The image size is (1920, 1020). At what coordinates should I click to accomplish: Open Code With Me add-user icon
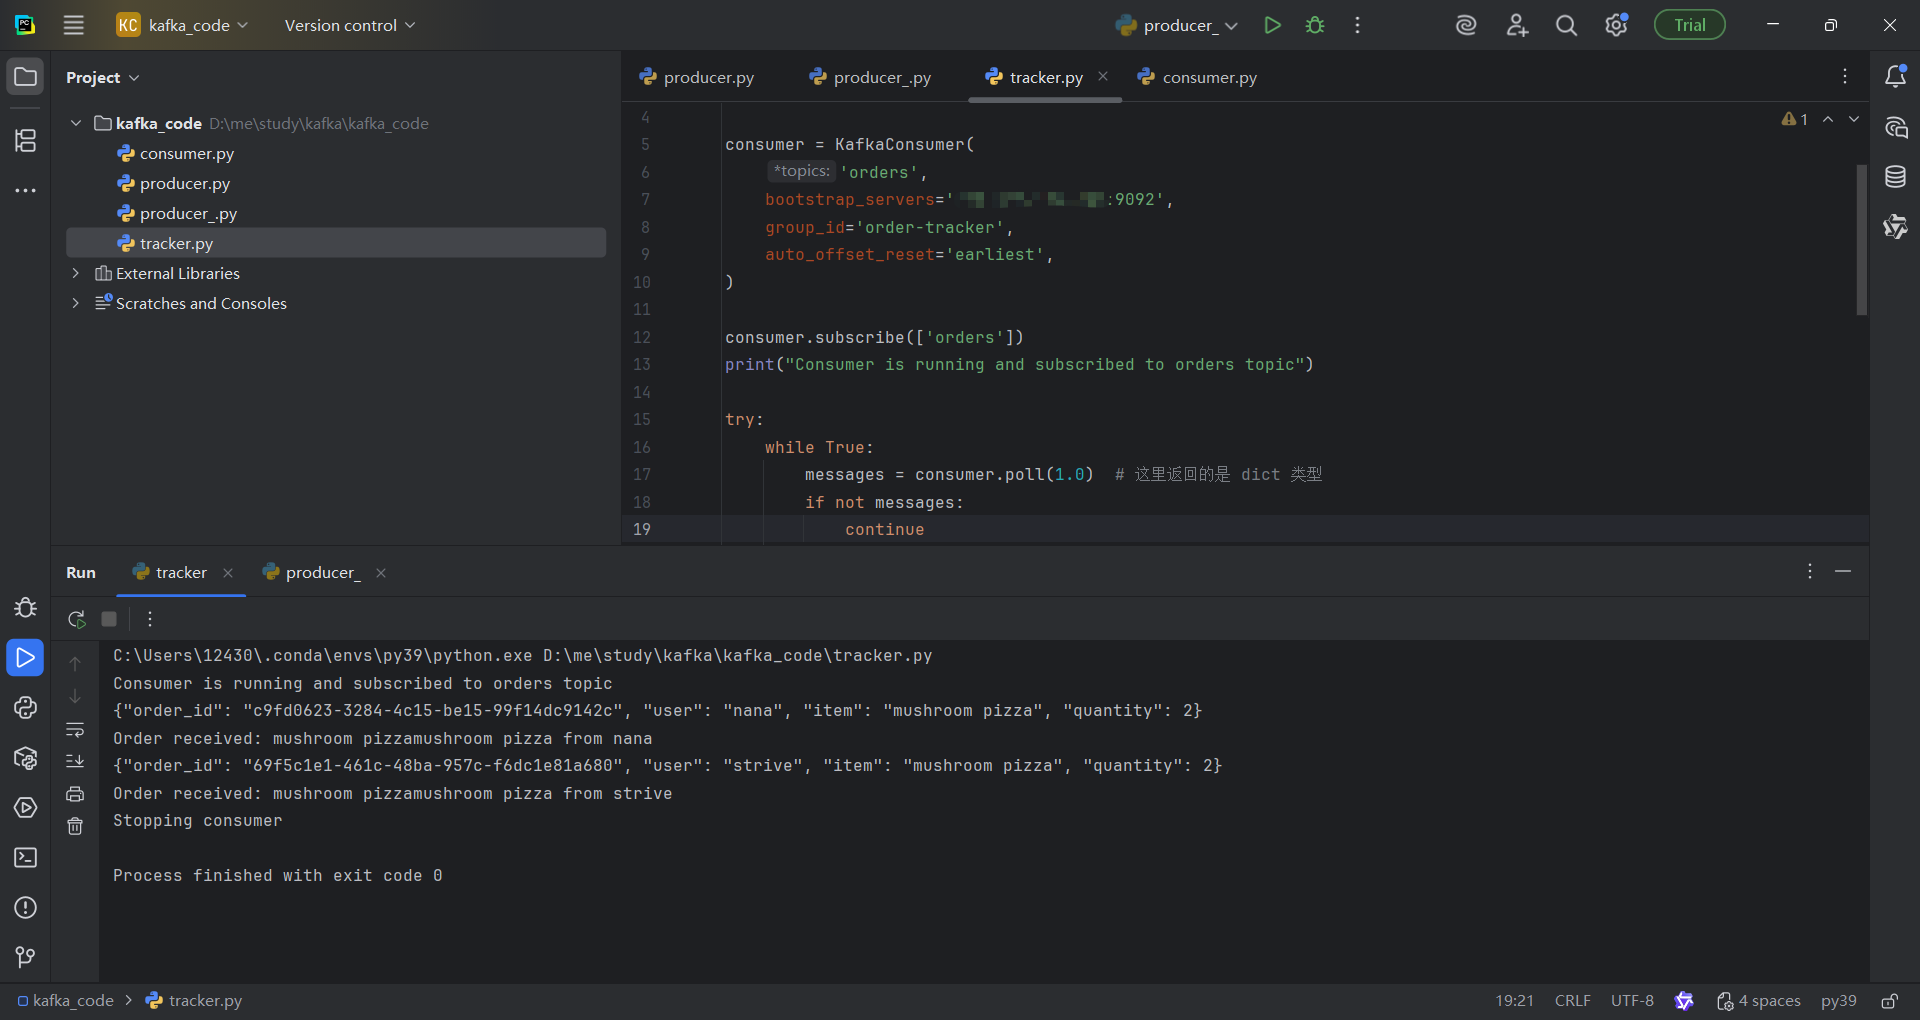tap(1517, 25)
